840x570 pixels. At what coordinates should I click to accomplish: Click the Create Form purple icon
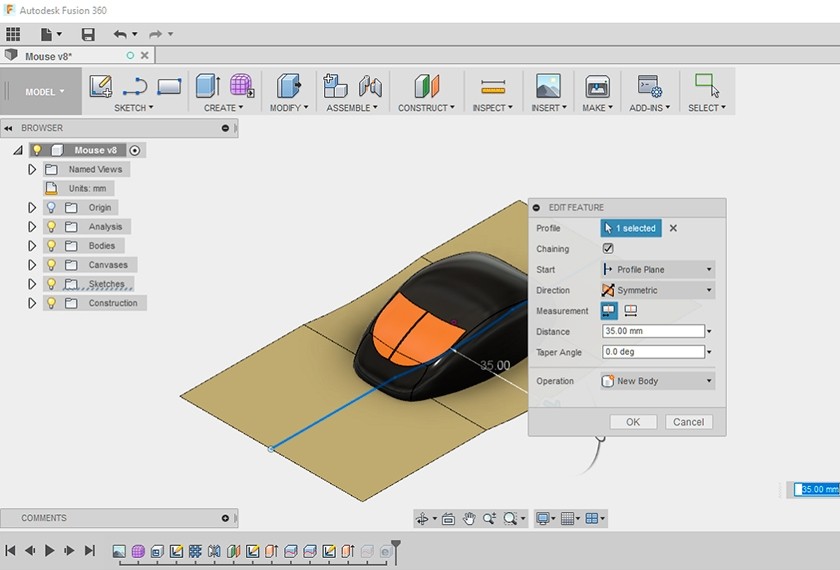click(x=242, y=86)
